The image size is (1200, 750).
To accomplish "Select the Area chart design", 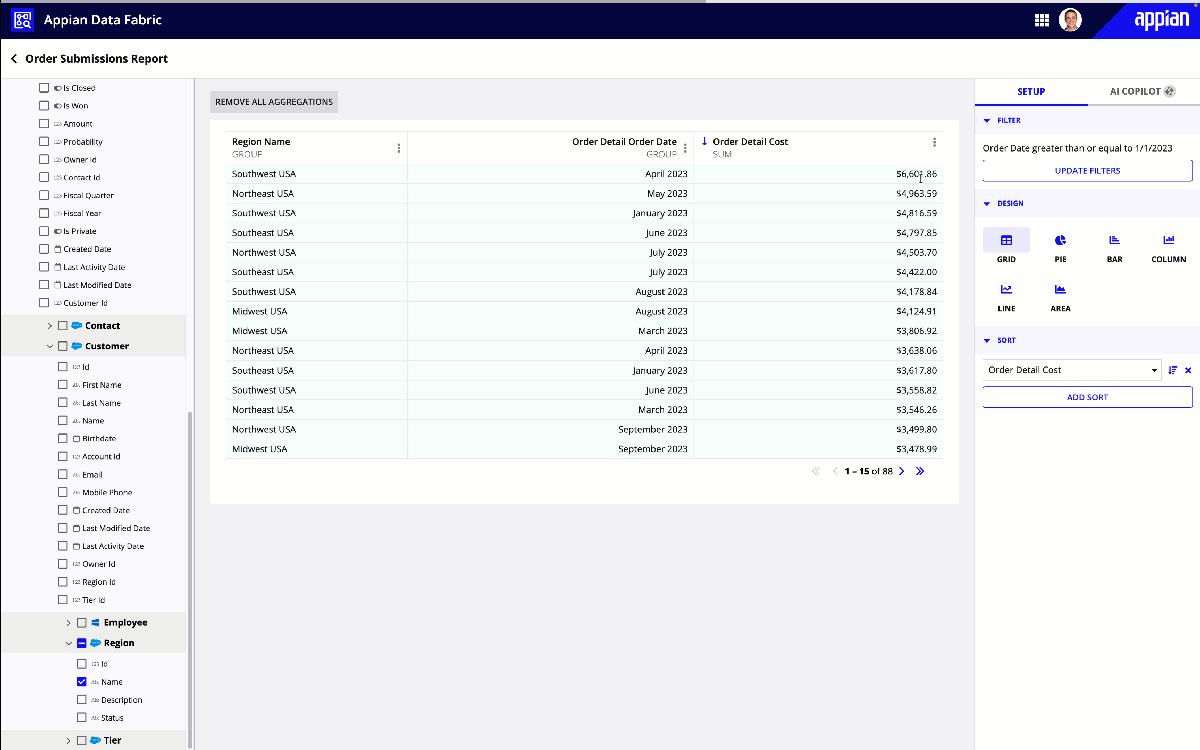I will (1060, 290).
